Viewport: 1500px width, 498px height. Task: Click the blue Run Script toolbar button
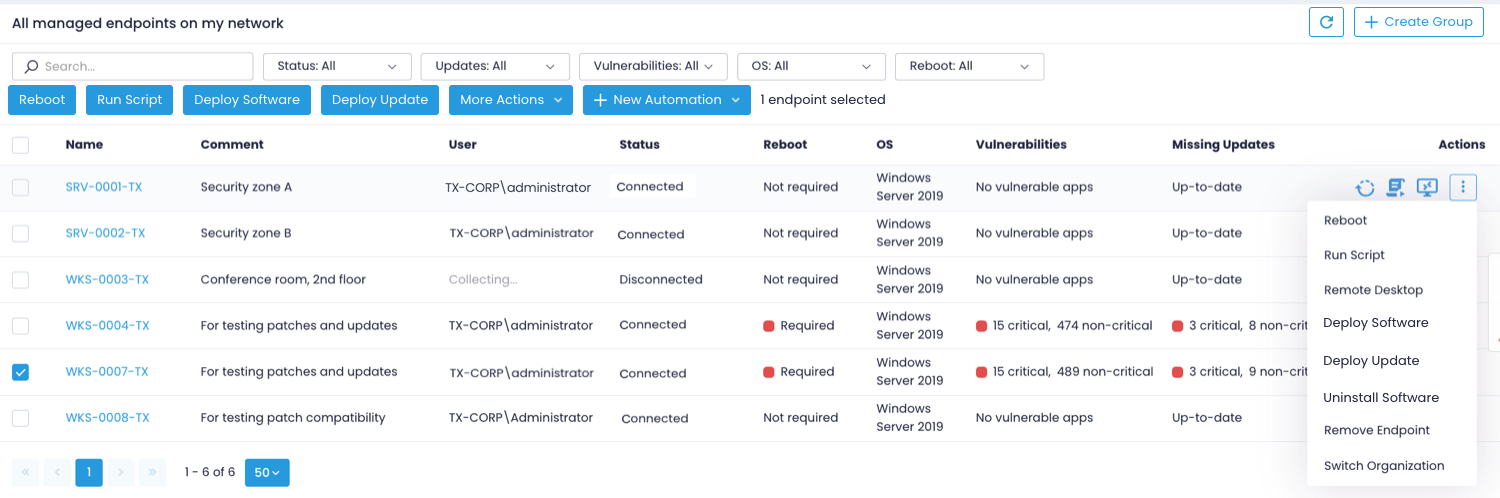click(x=129, y=100)
